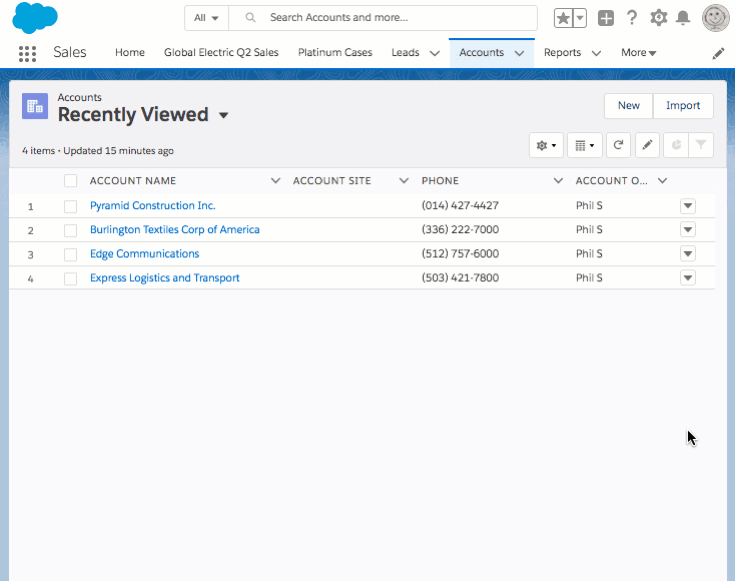Open Account Name column menu chevron

coord(276,181)
